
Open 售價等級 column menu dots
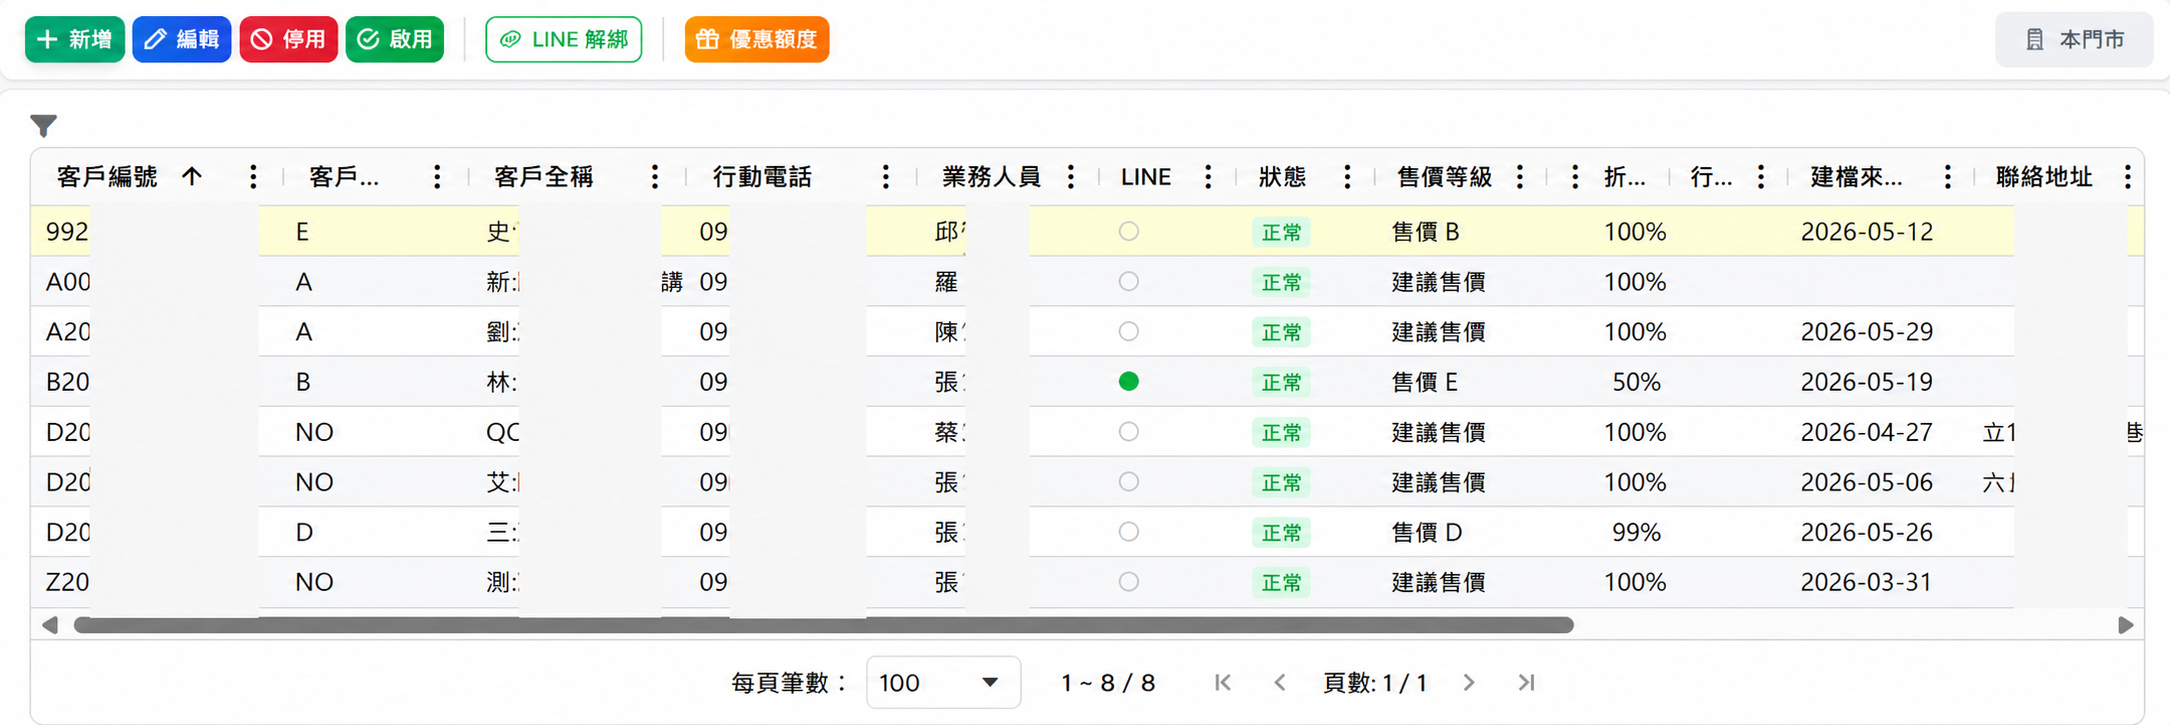coord(1520,177)
